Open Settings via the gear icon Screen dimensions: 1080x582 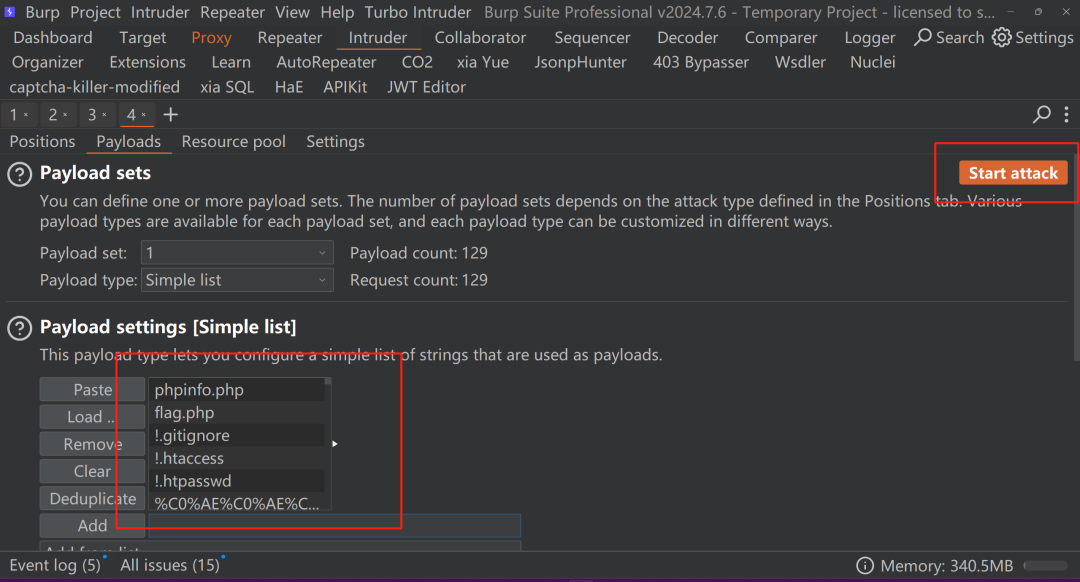click(1001, 37)
